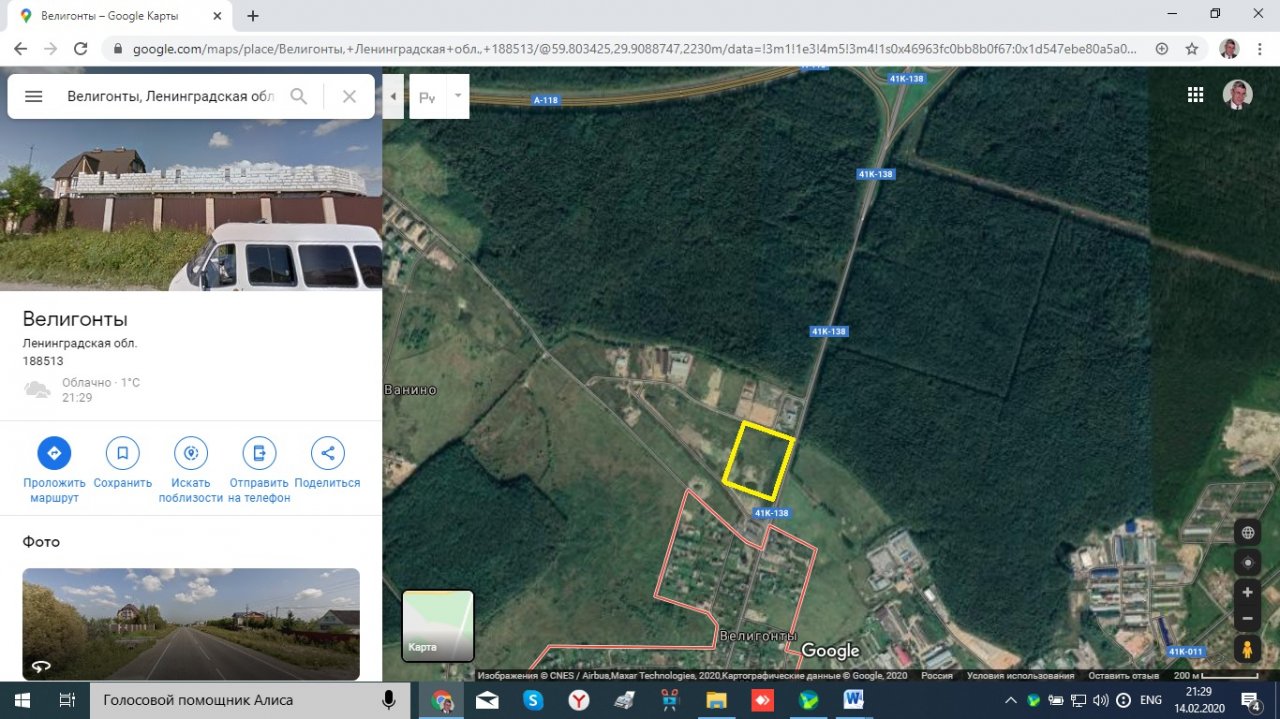Open the Google apps grid

pyautogui.click(x=1195, y=95)
